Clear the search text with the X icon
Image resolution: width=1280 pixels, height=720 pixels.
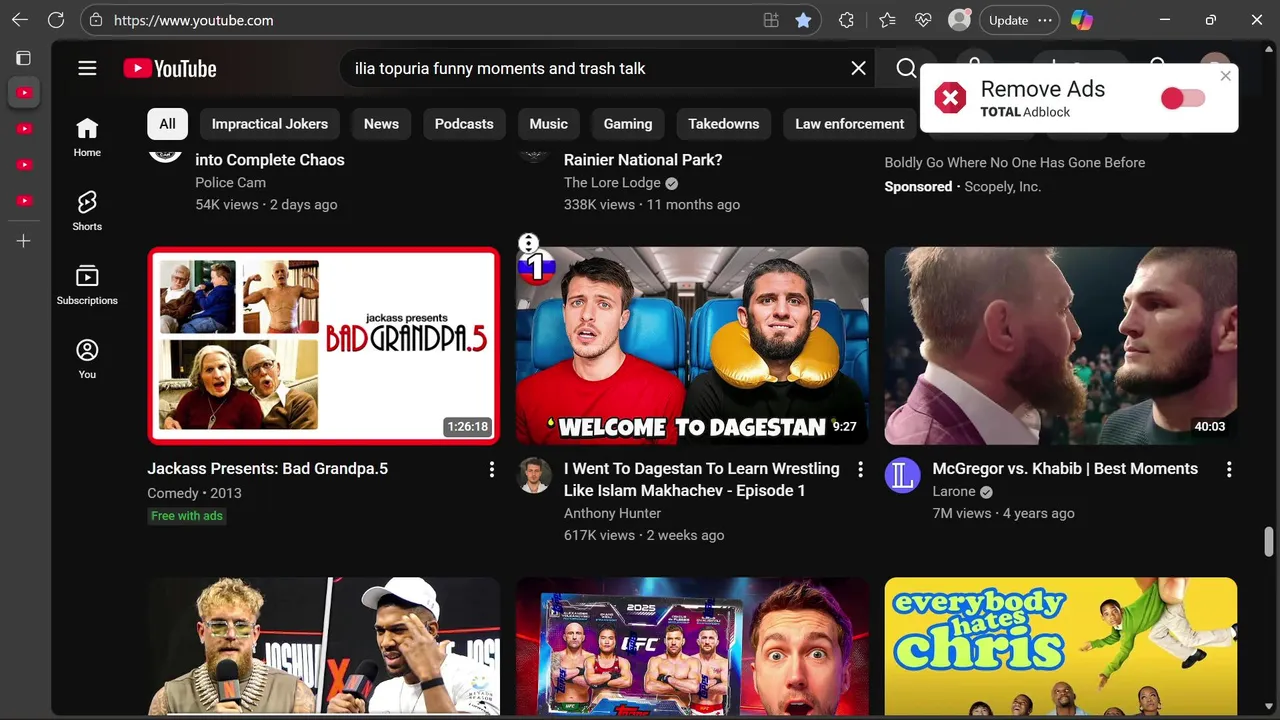pos(858,68)
